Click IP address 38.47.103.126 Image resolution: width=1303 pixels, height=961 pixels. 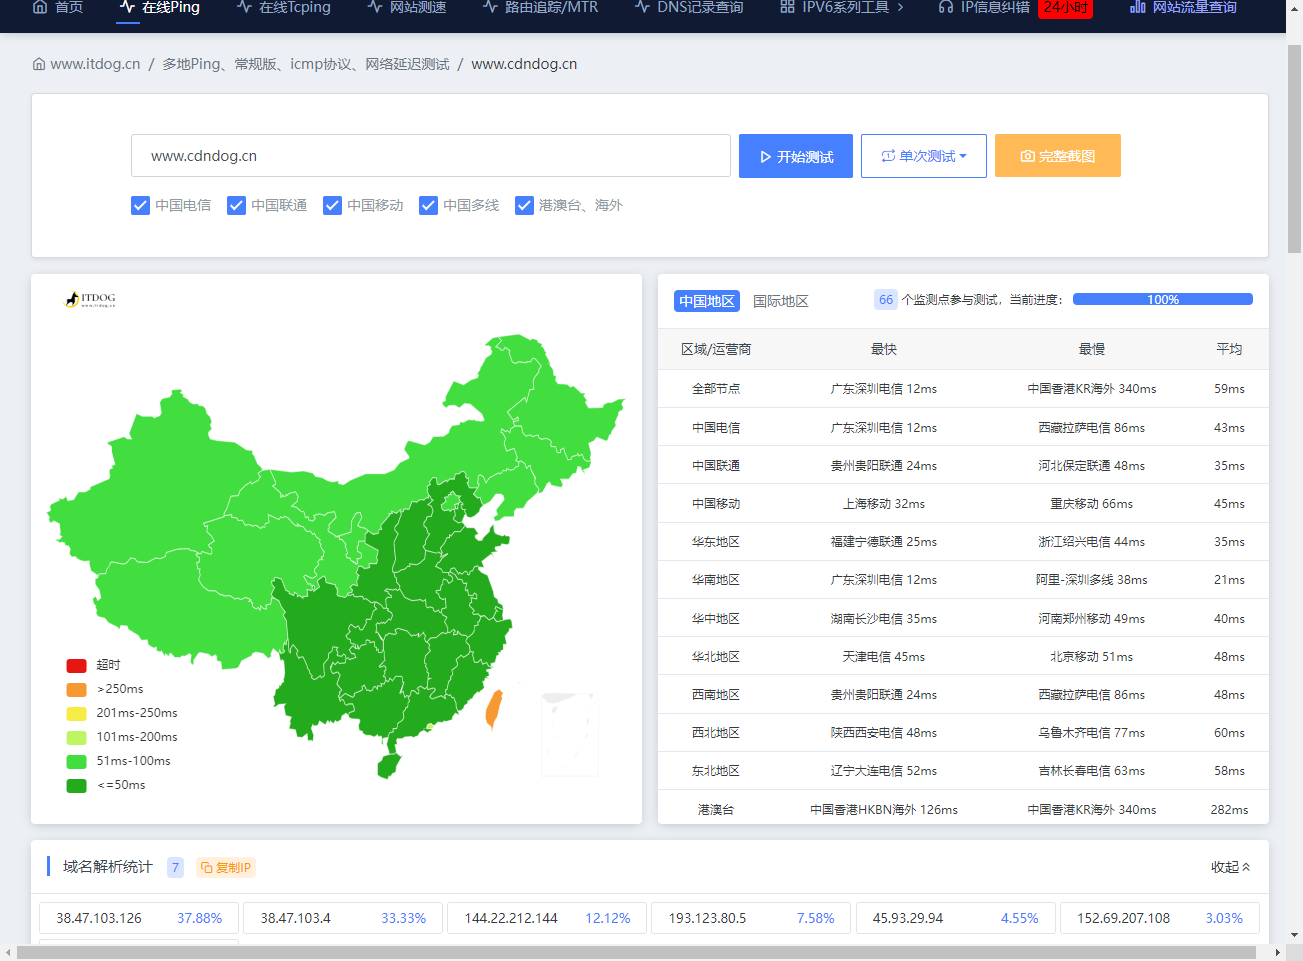[99, 918]
